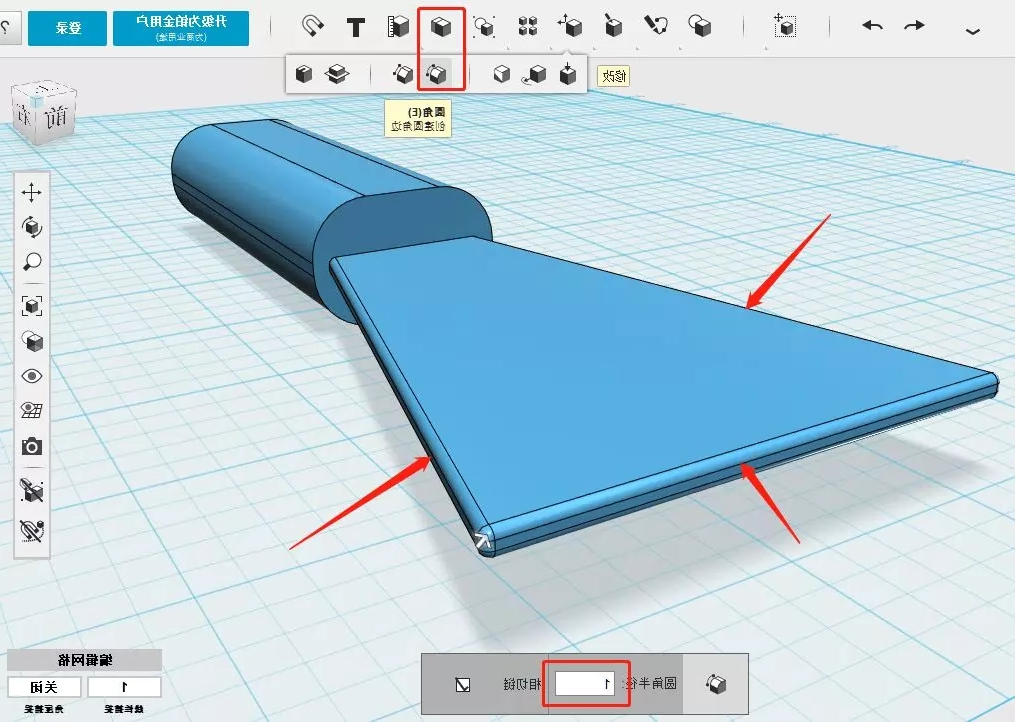Open the help question mark
This screenshot has height=722, width=1015.
tap(6, 28)
